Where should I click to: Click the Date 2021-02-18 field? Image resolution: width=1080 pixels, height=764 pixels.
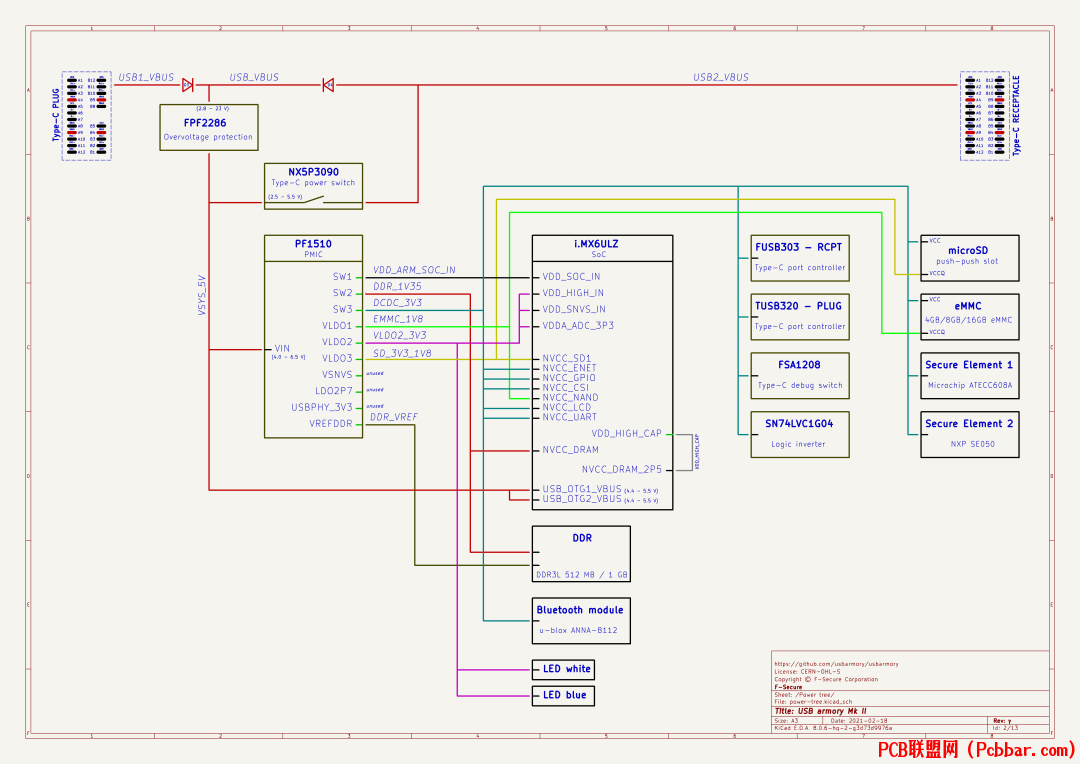(x=859, y=721)
